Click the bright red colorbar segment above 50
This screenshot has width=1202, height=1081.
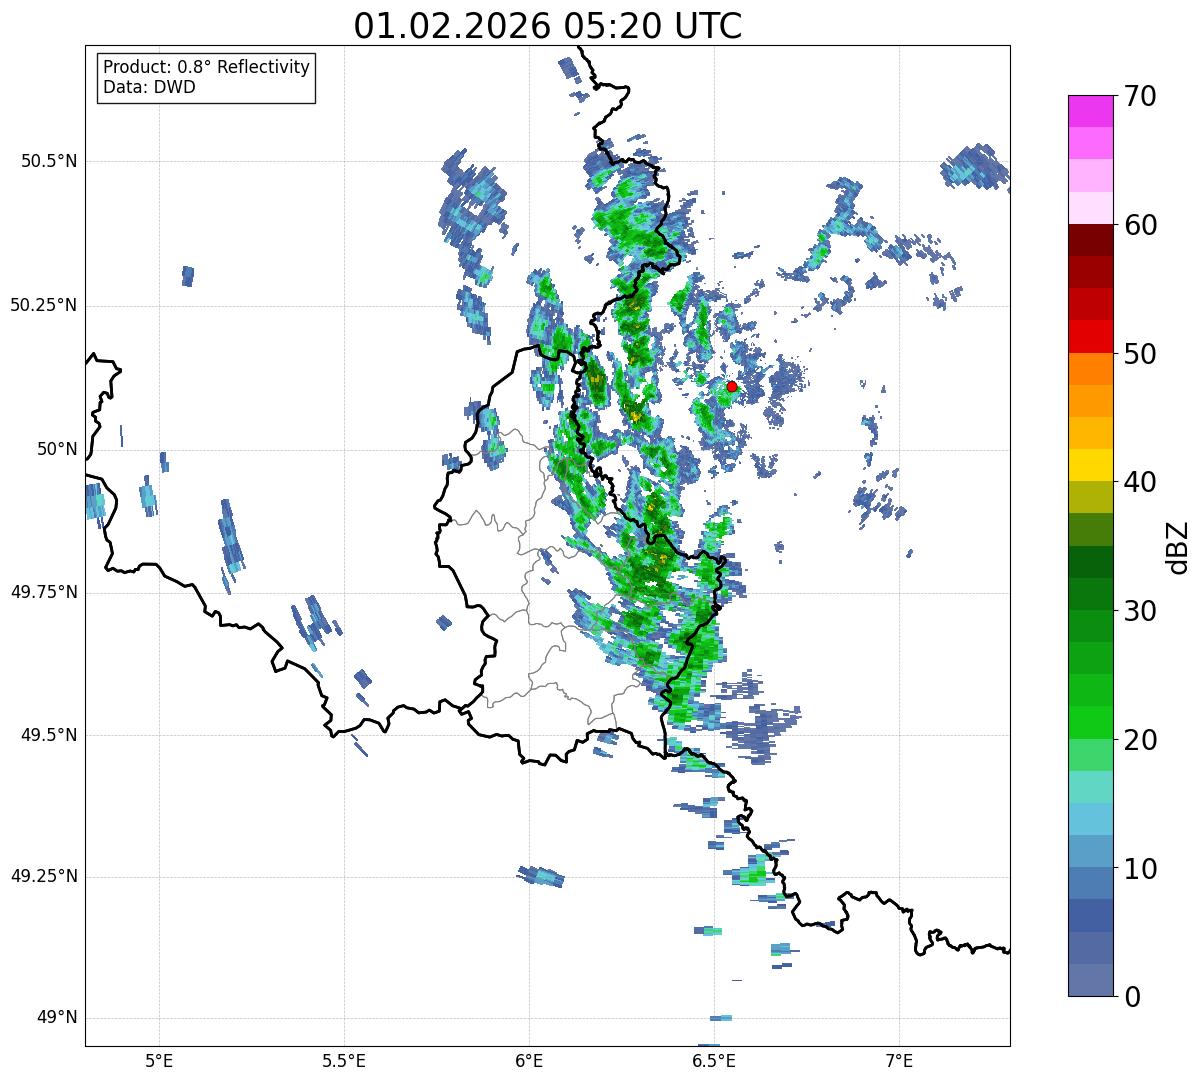1089,336
